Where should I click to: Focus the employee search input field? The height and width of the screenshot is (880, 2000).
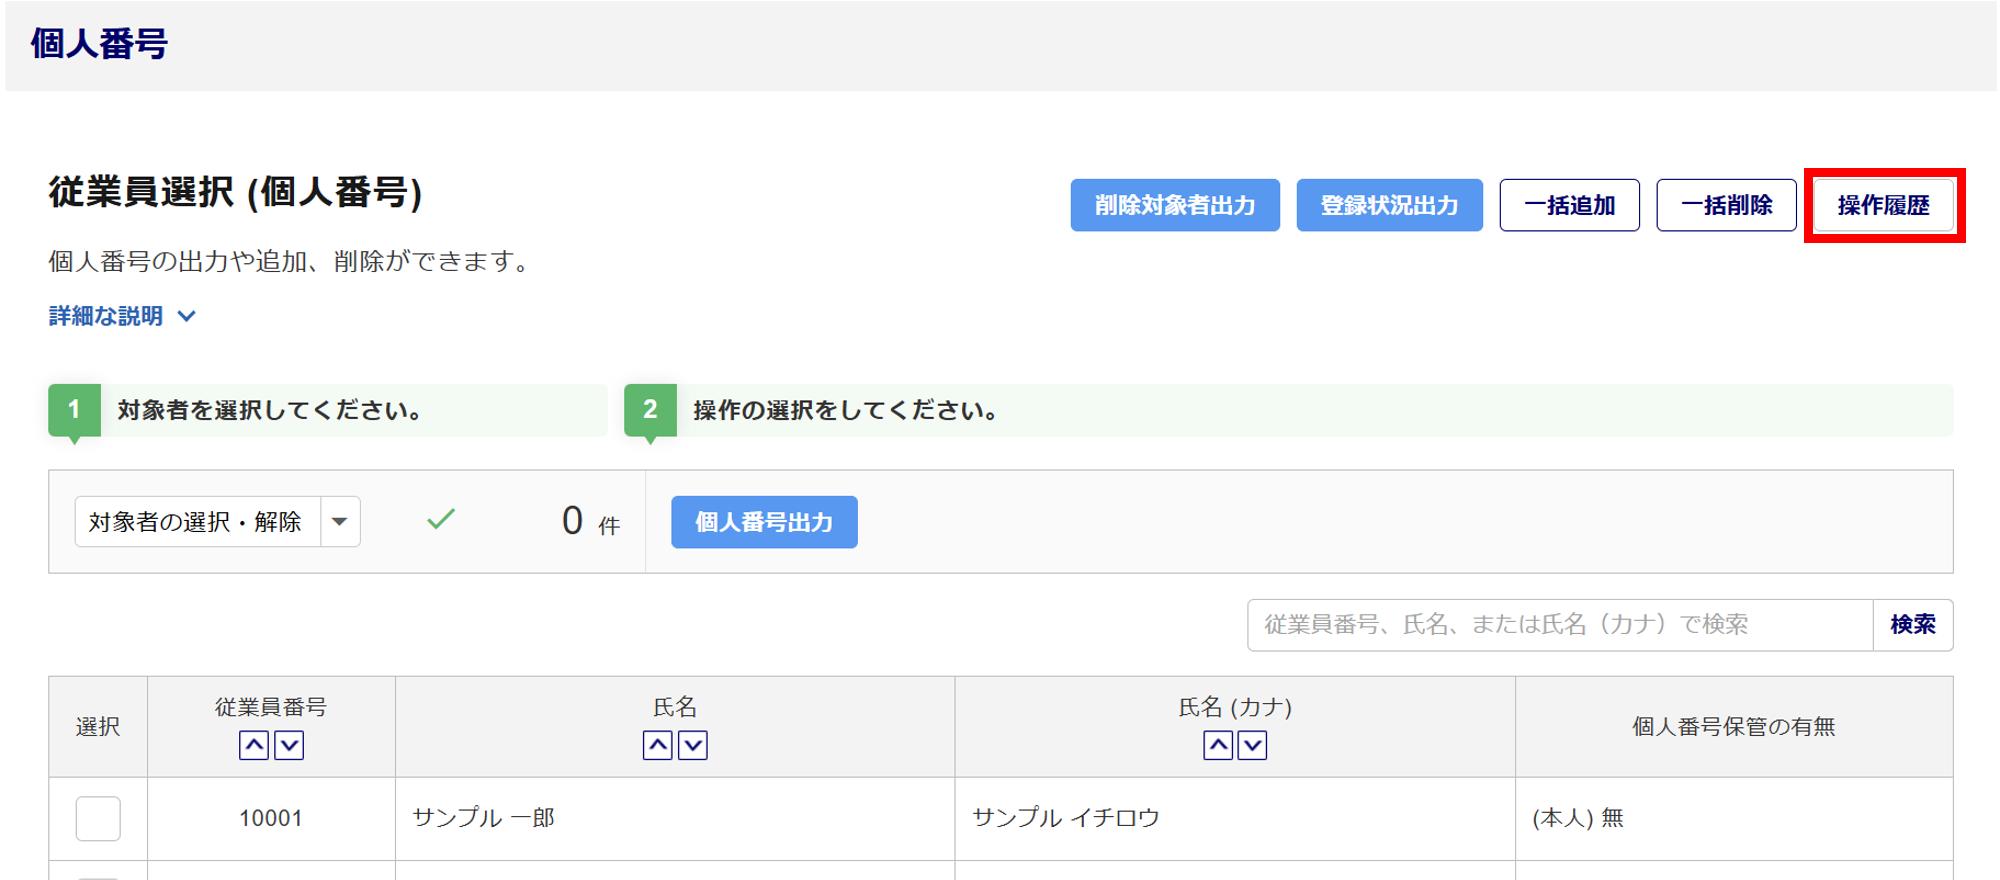[x=1559, y=625]
